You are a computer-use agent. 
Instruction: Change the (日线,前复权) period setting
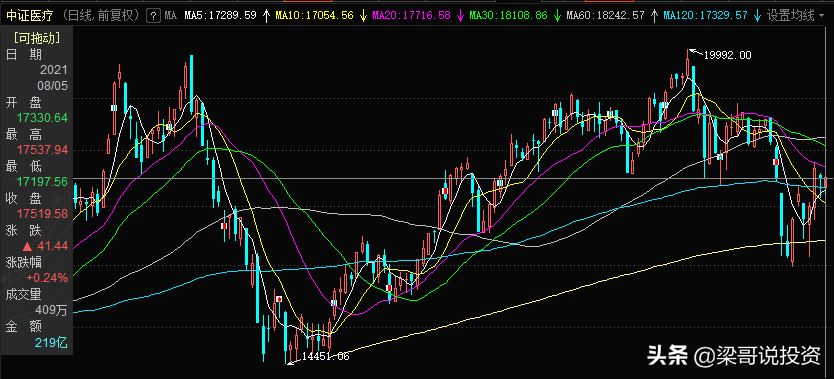pos(102,15)
